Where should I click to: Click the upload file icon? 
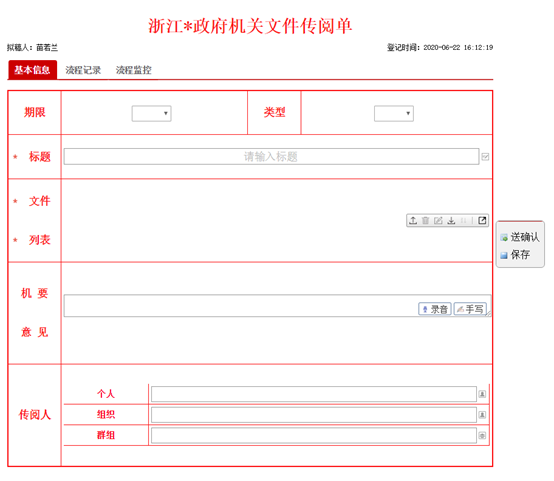(413, 221)
